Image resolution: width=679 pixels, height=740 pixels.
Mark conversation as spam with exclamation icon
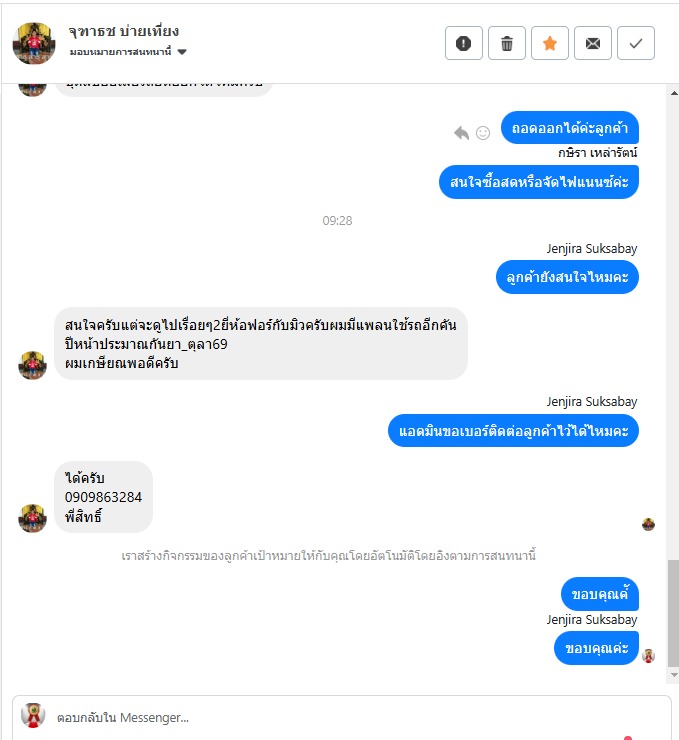coord(463,43)
